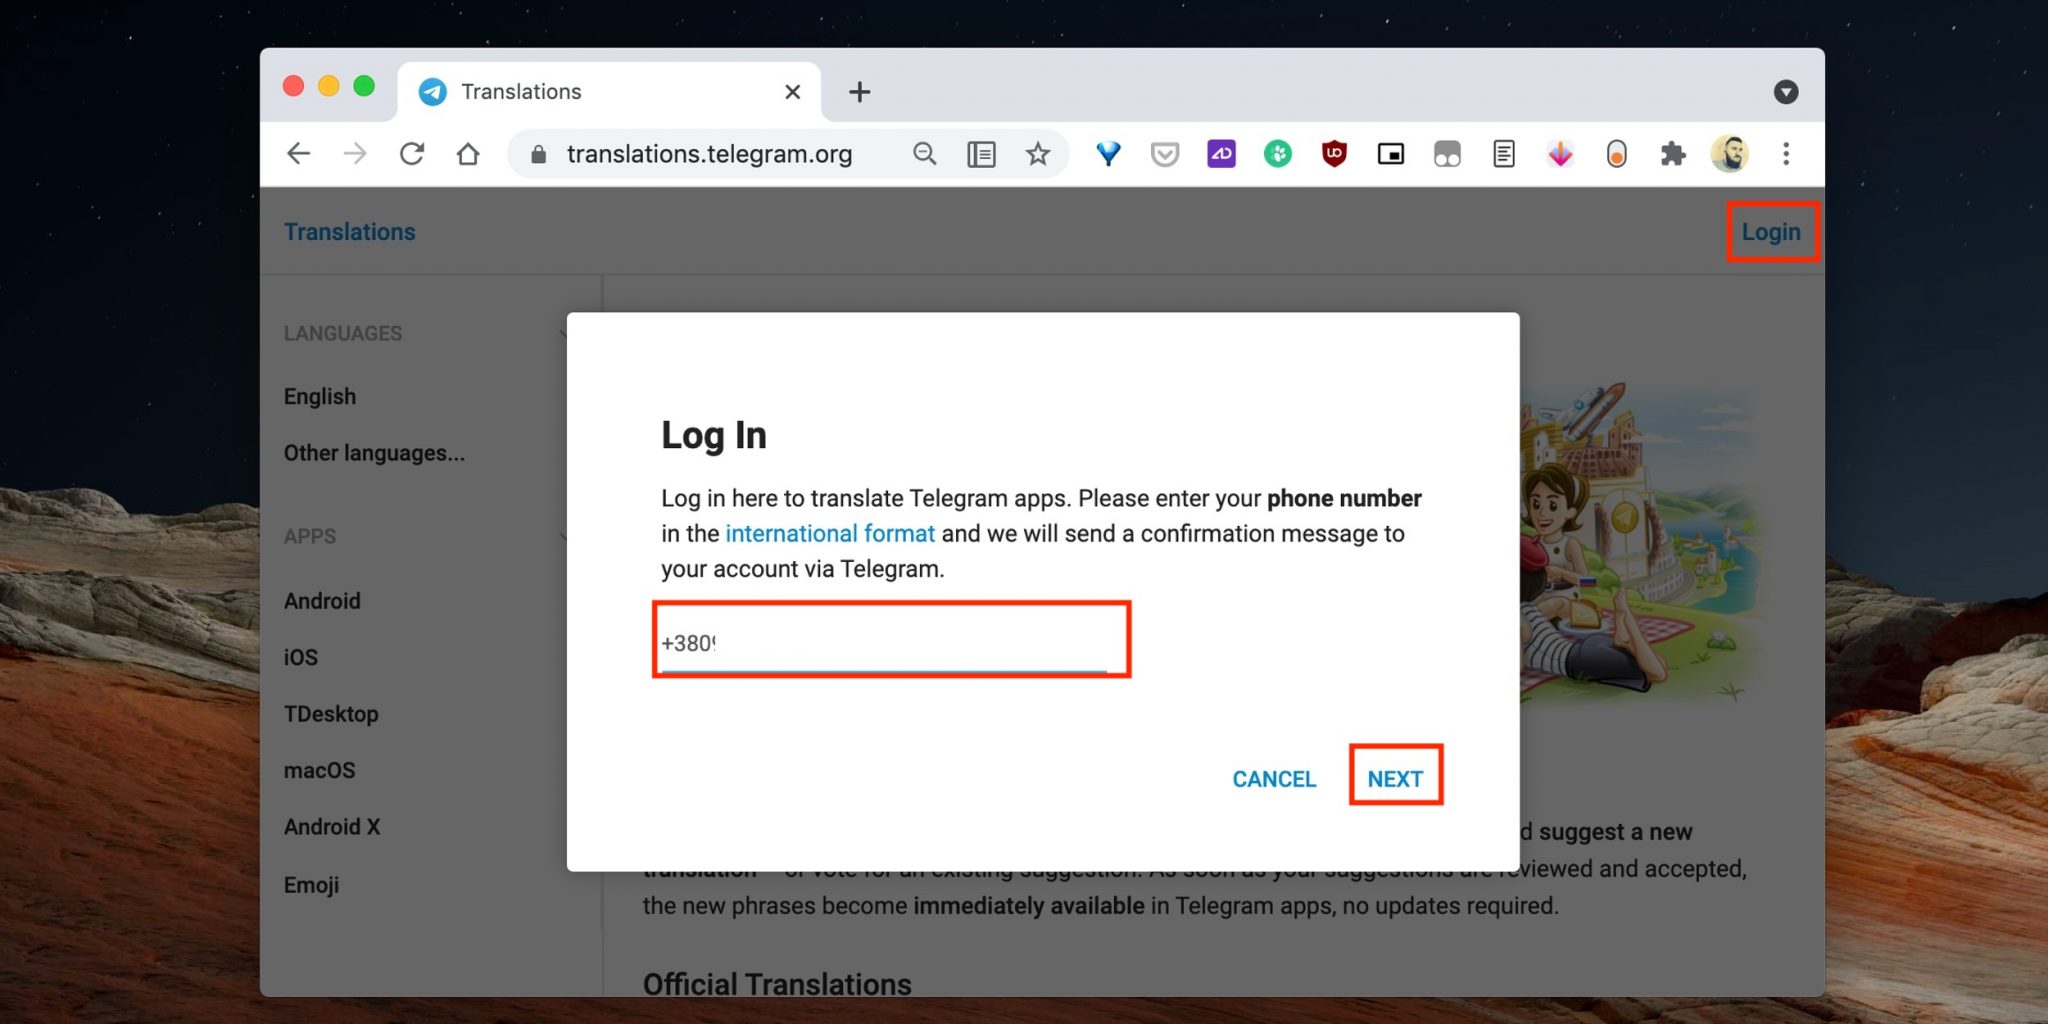Click the Login link in page header

[x=1770, y=232]
